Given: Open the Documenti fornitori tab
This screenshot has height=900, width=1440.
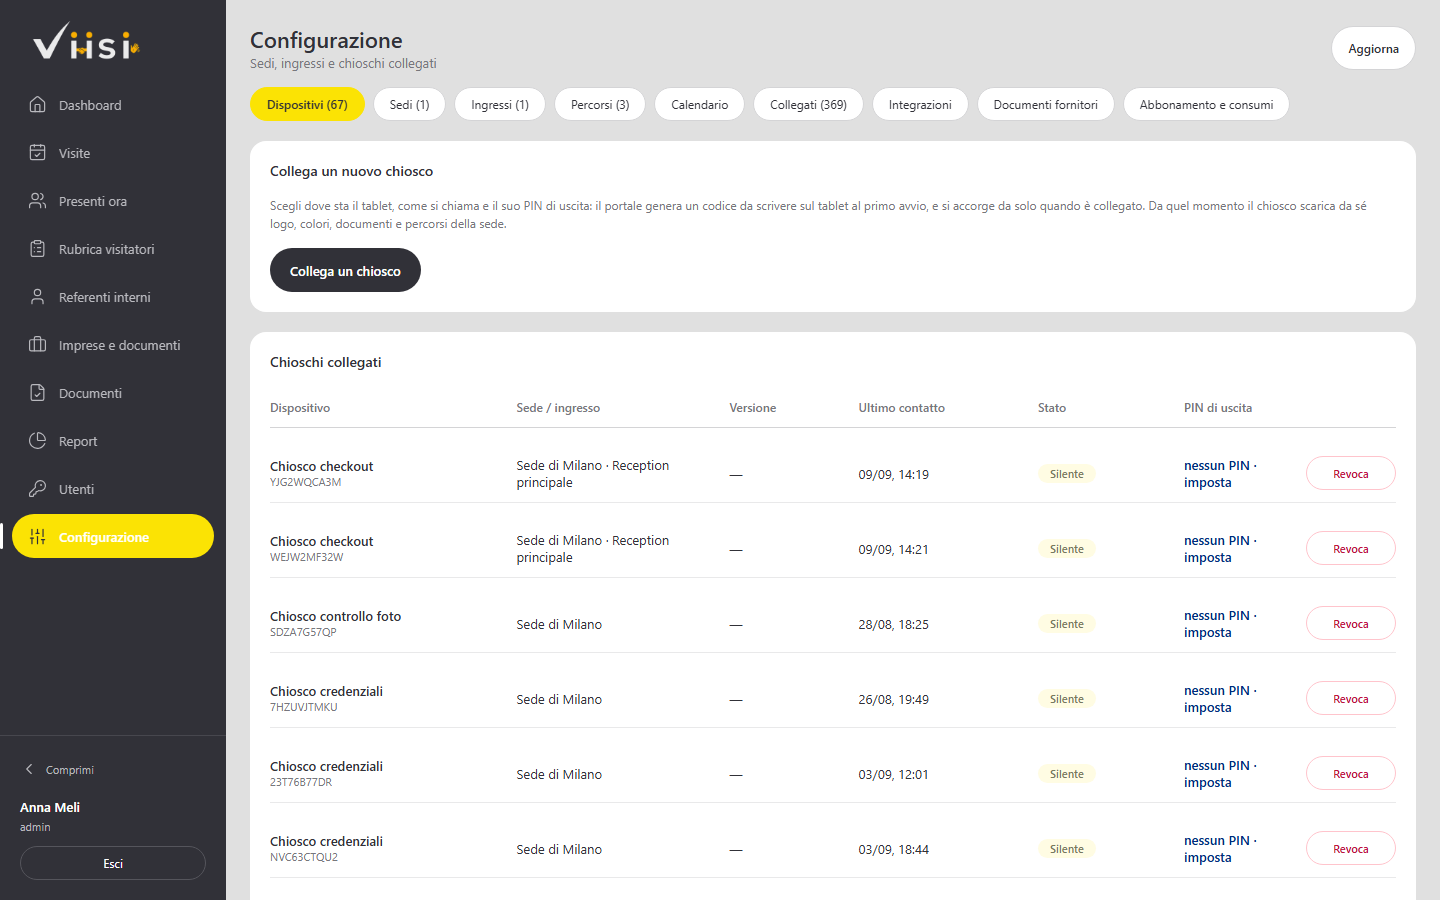Looking at the screenshot, I should (x=1045, y=104).
